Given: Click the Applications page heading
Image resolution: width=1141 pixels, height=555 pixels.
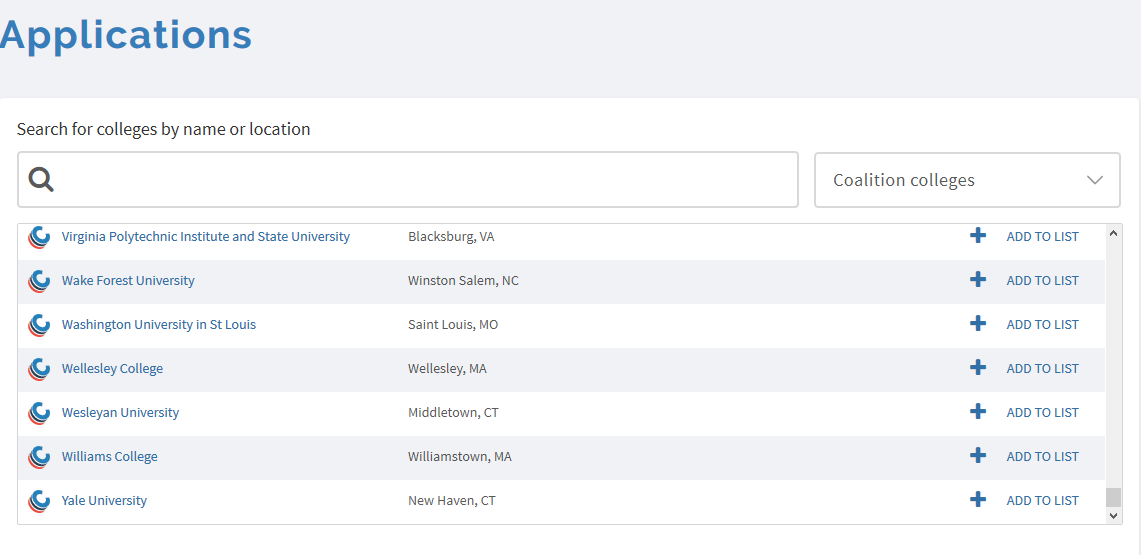Looking at the screenshot, I should pos(125,34).
